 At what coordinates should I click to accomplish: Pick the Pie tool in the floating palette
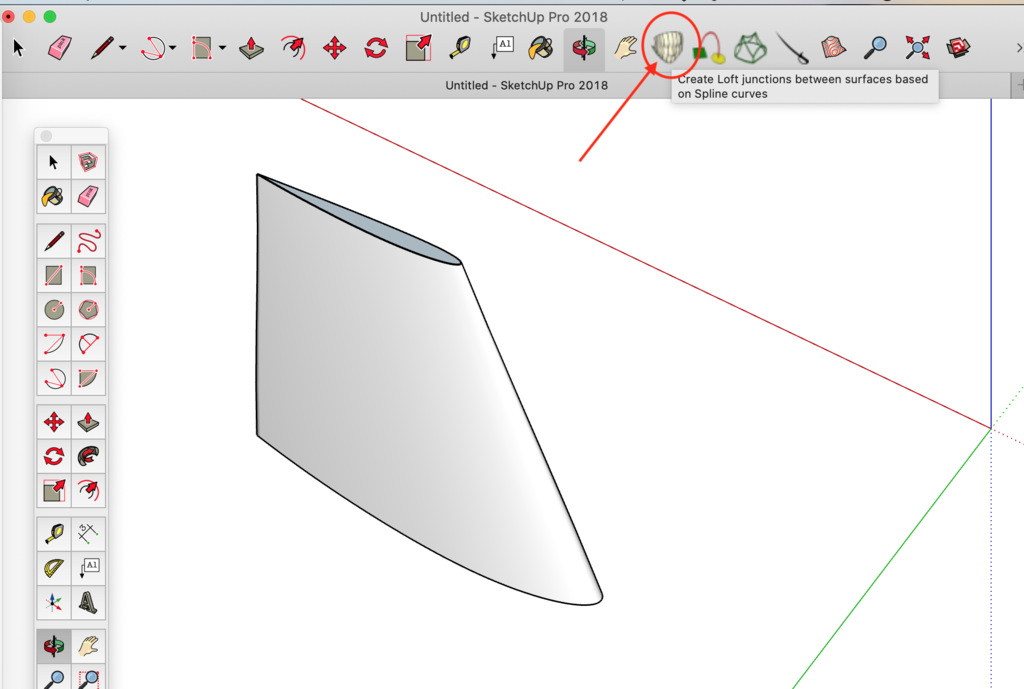88,379
